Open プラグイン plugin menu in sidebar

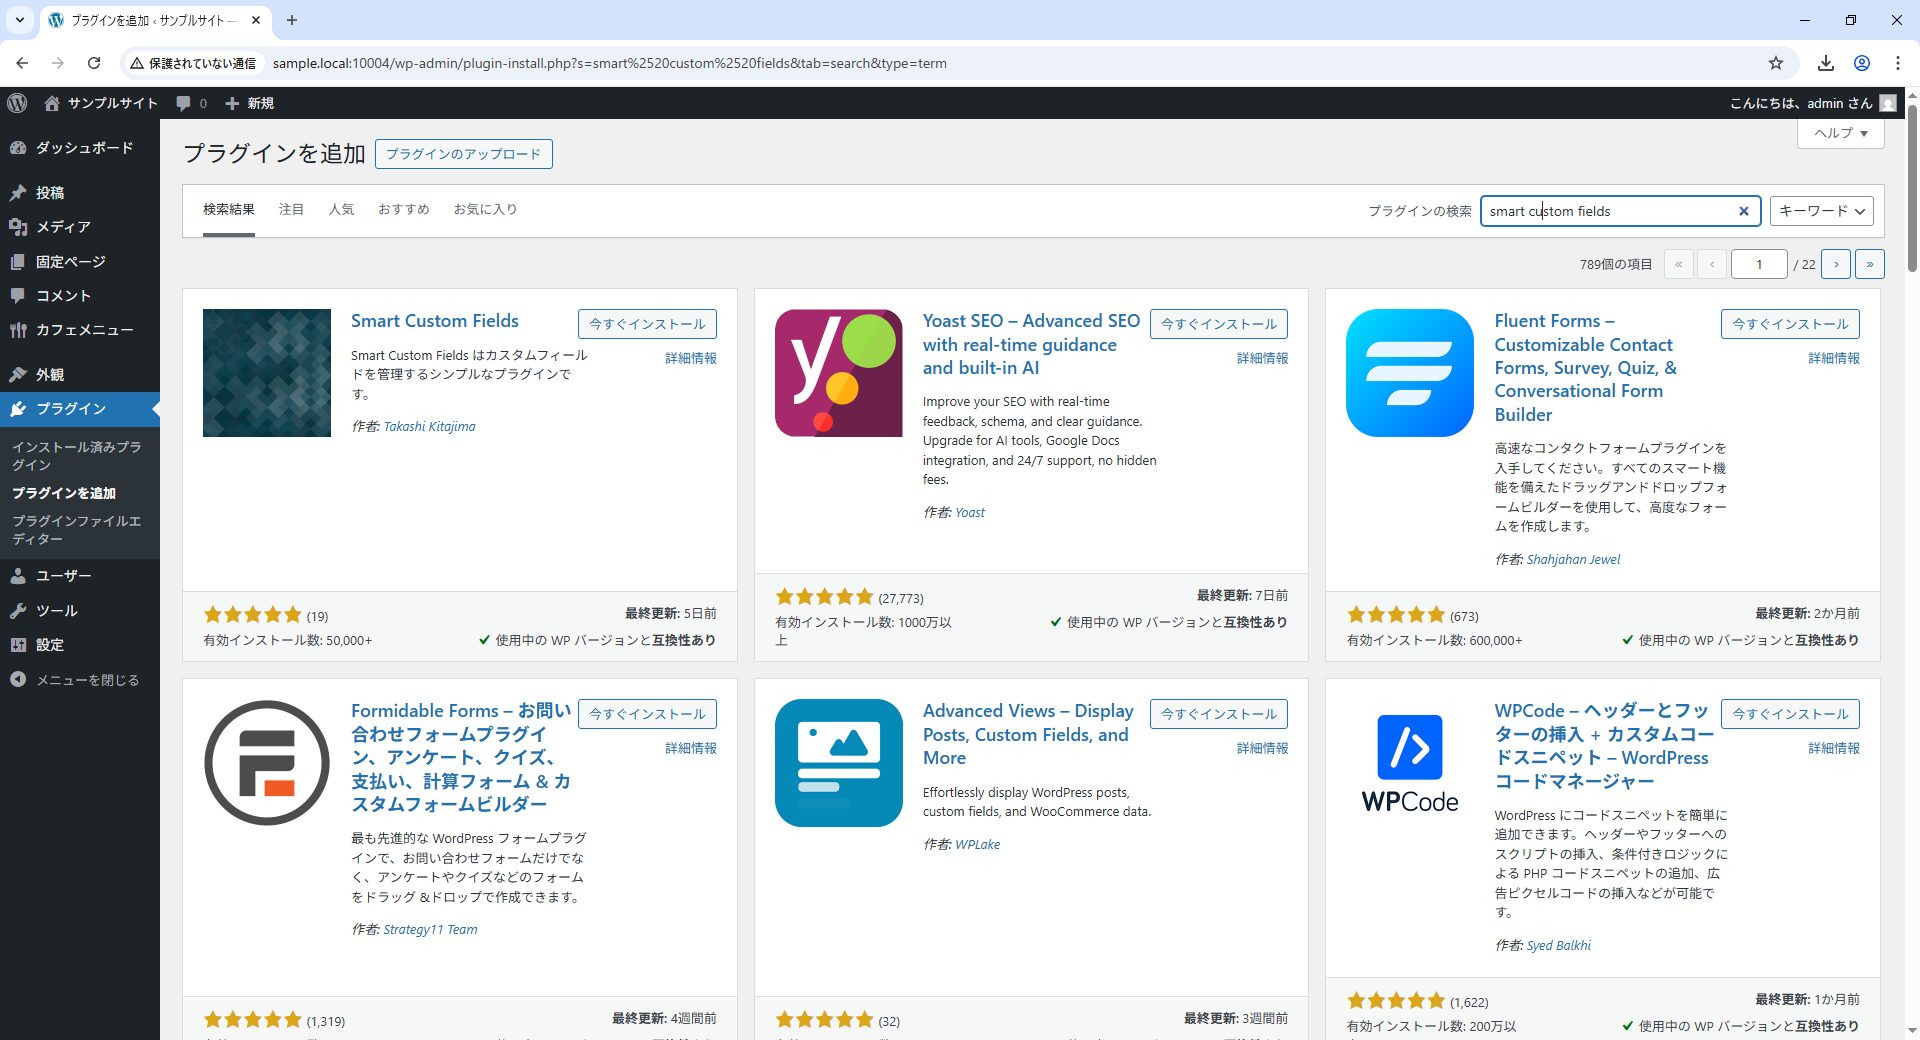point(80,409)
